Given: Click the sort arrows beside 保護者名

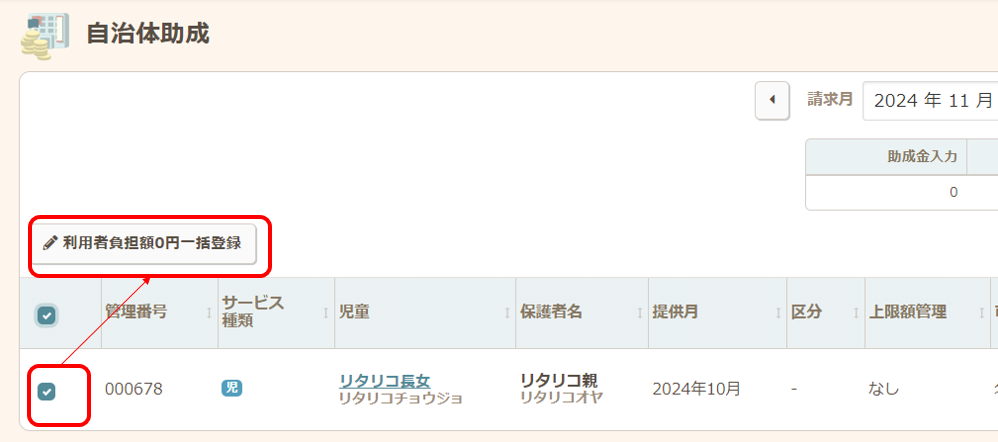Looking at the screenshot, I should 638,313.
